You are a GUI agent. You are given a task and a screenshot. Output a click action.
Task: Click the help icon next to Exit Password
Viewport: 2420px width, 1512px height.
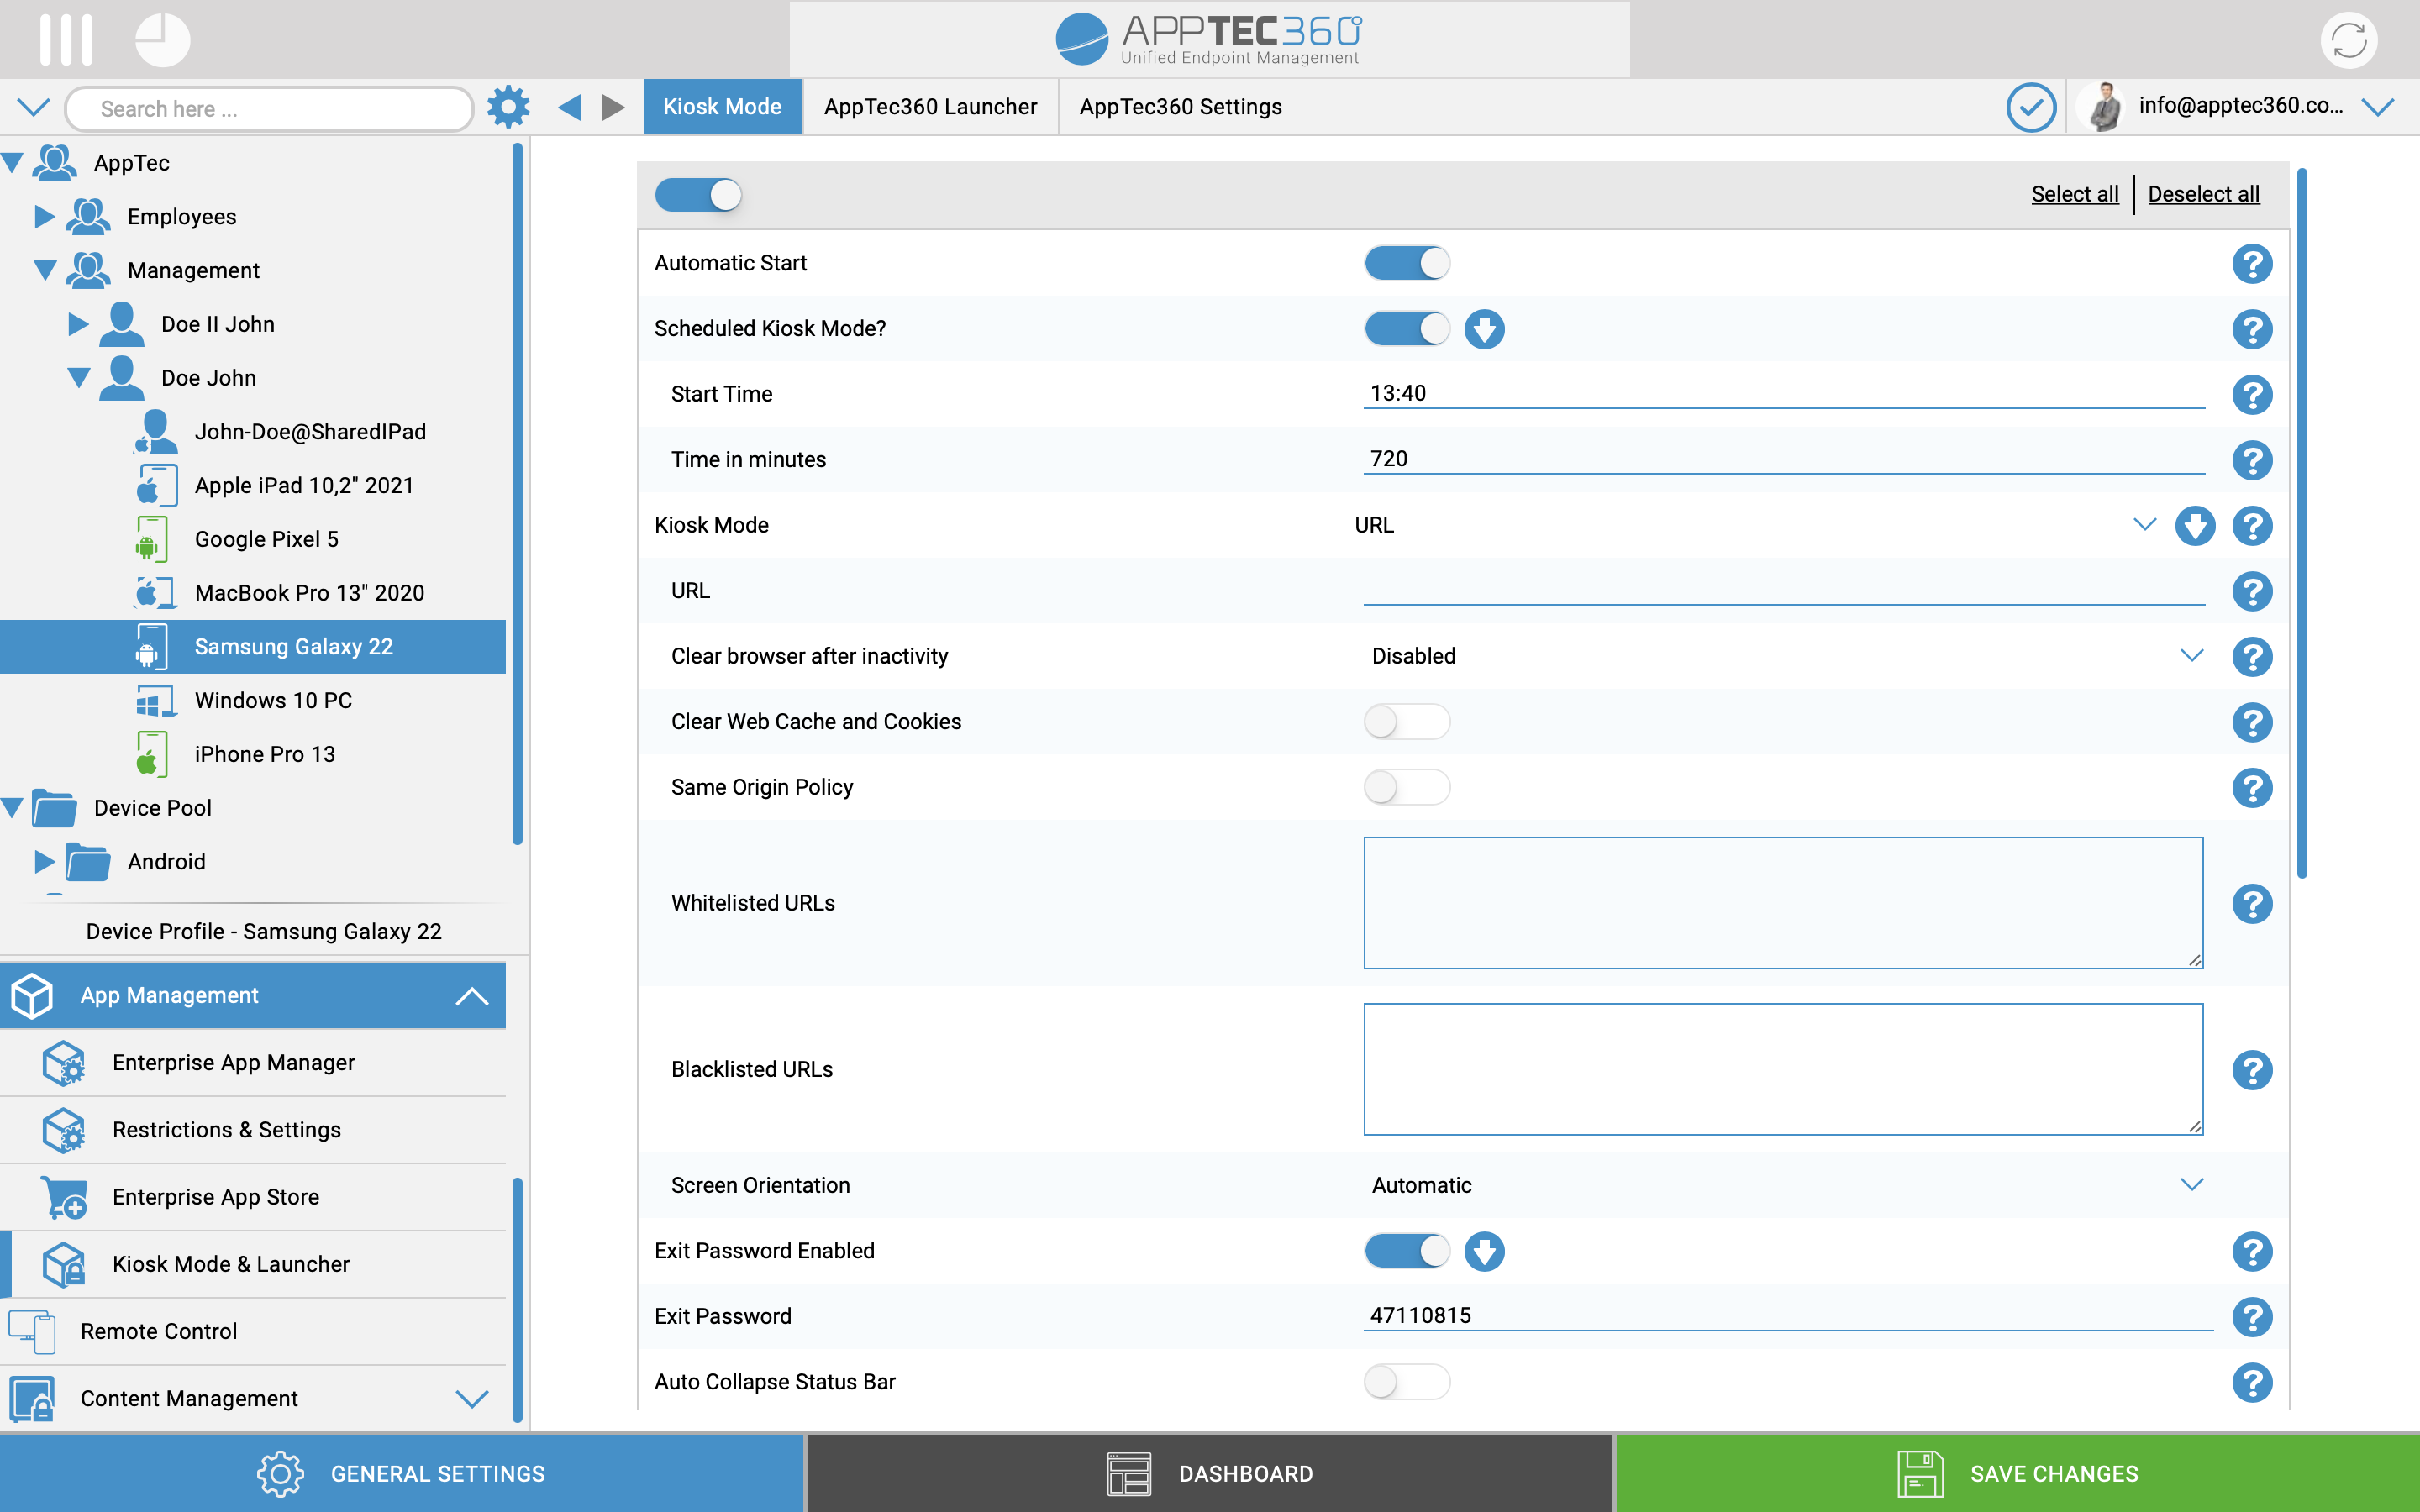(x=2252, y=1317)
